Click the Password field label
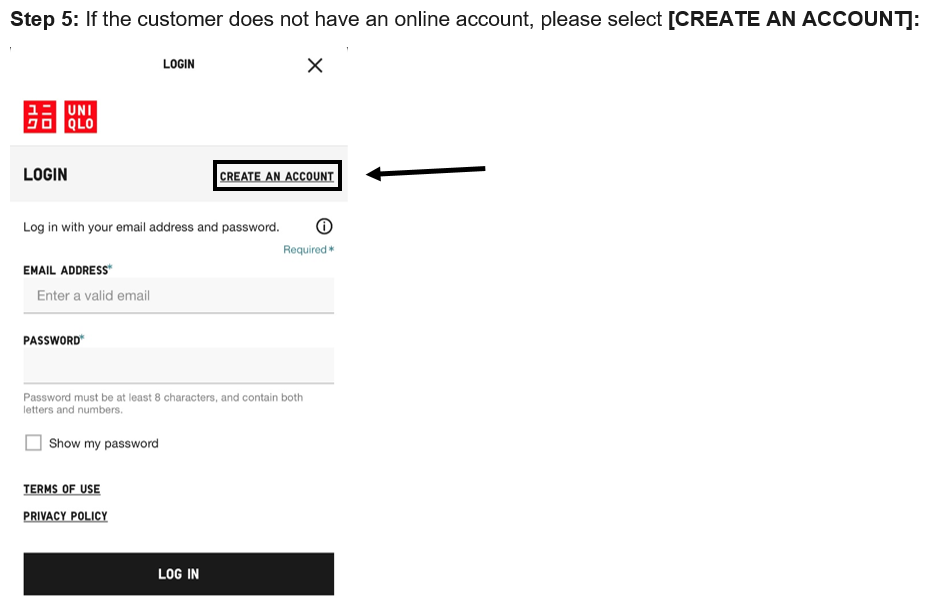 point(52,340)
